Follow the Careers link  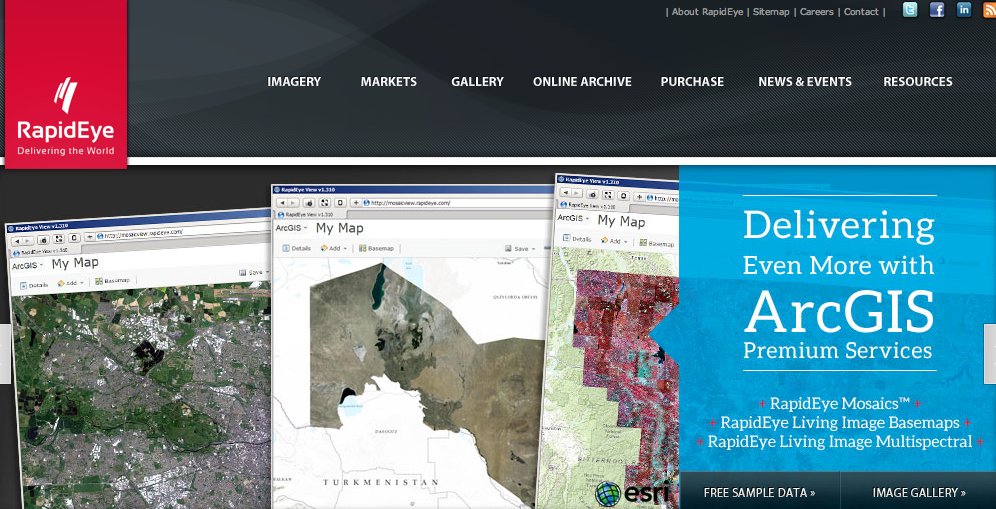coord(817,12)
